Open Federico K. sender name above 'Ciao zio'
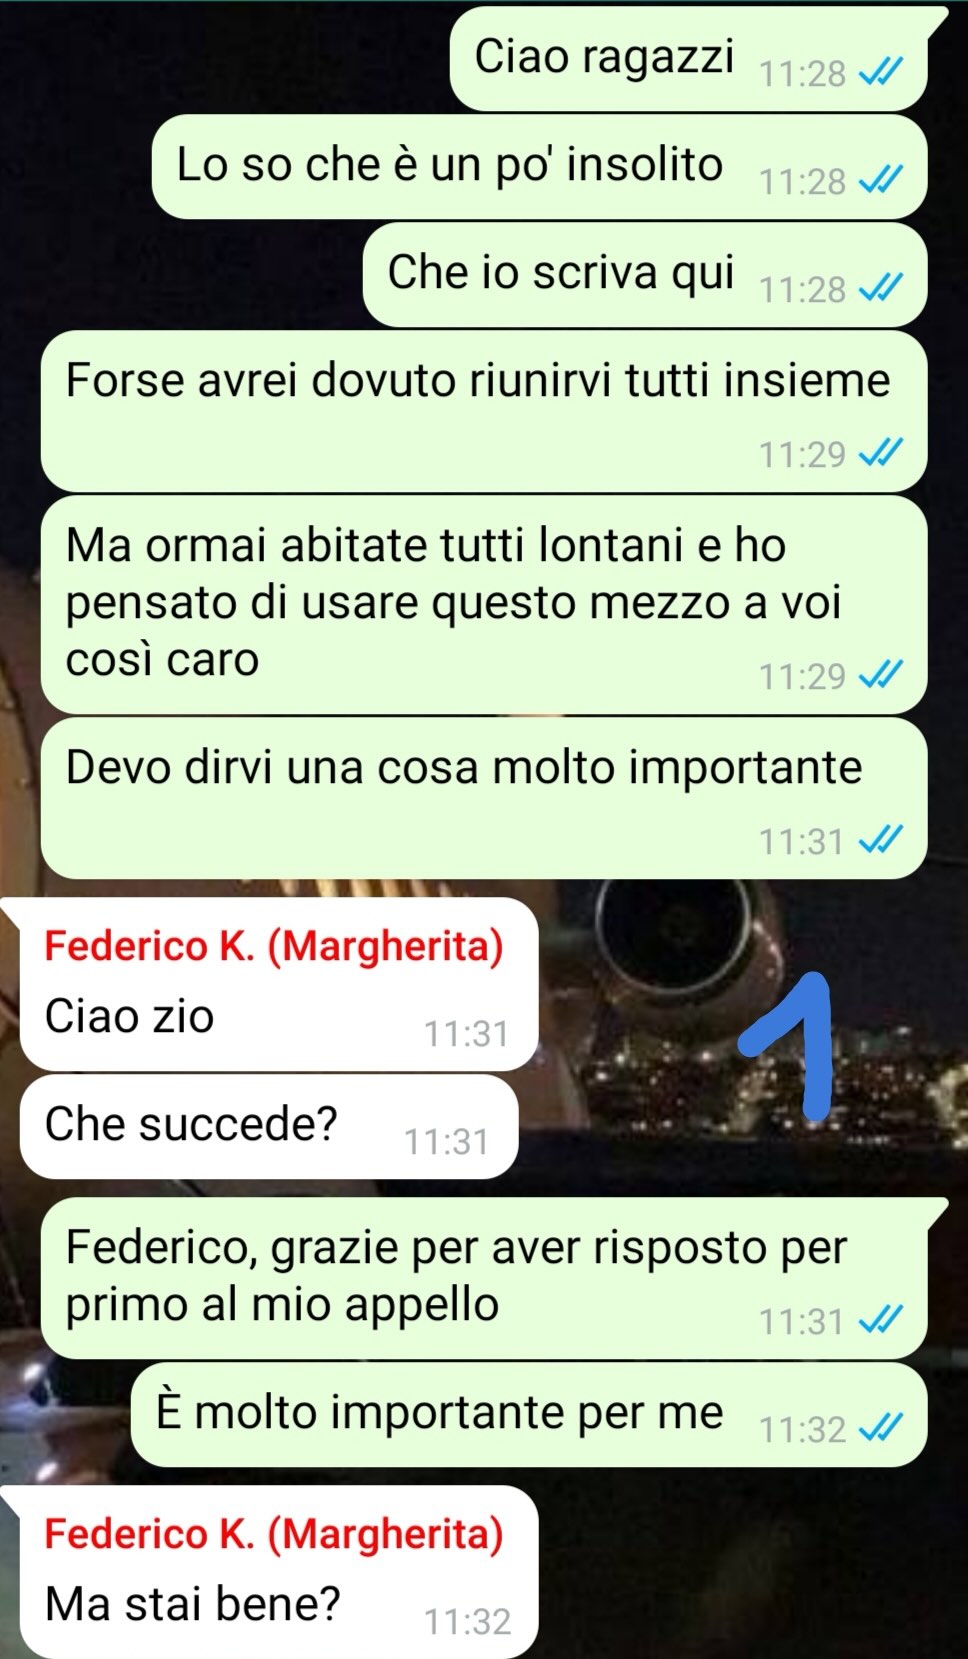Screen dimensions: 968x1659 (273, 945)
